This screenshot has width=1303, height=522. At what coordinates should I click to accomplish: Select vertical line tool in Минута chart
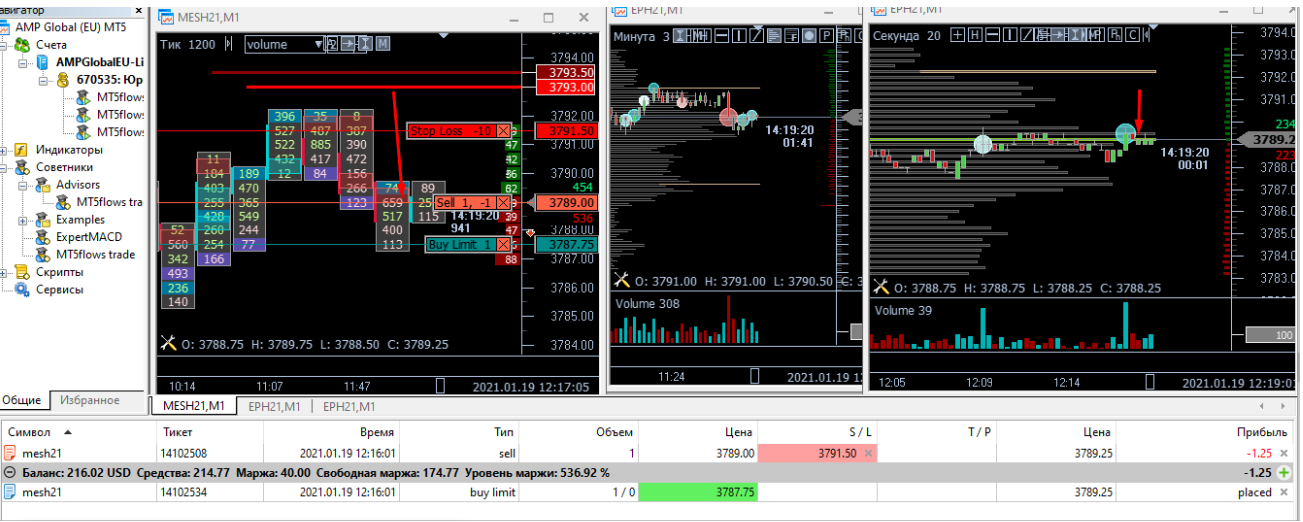pyautogui.click(x=739, y=35)
